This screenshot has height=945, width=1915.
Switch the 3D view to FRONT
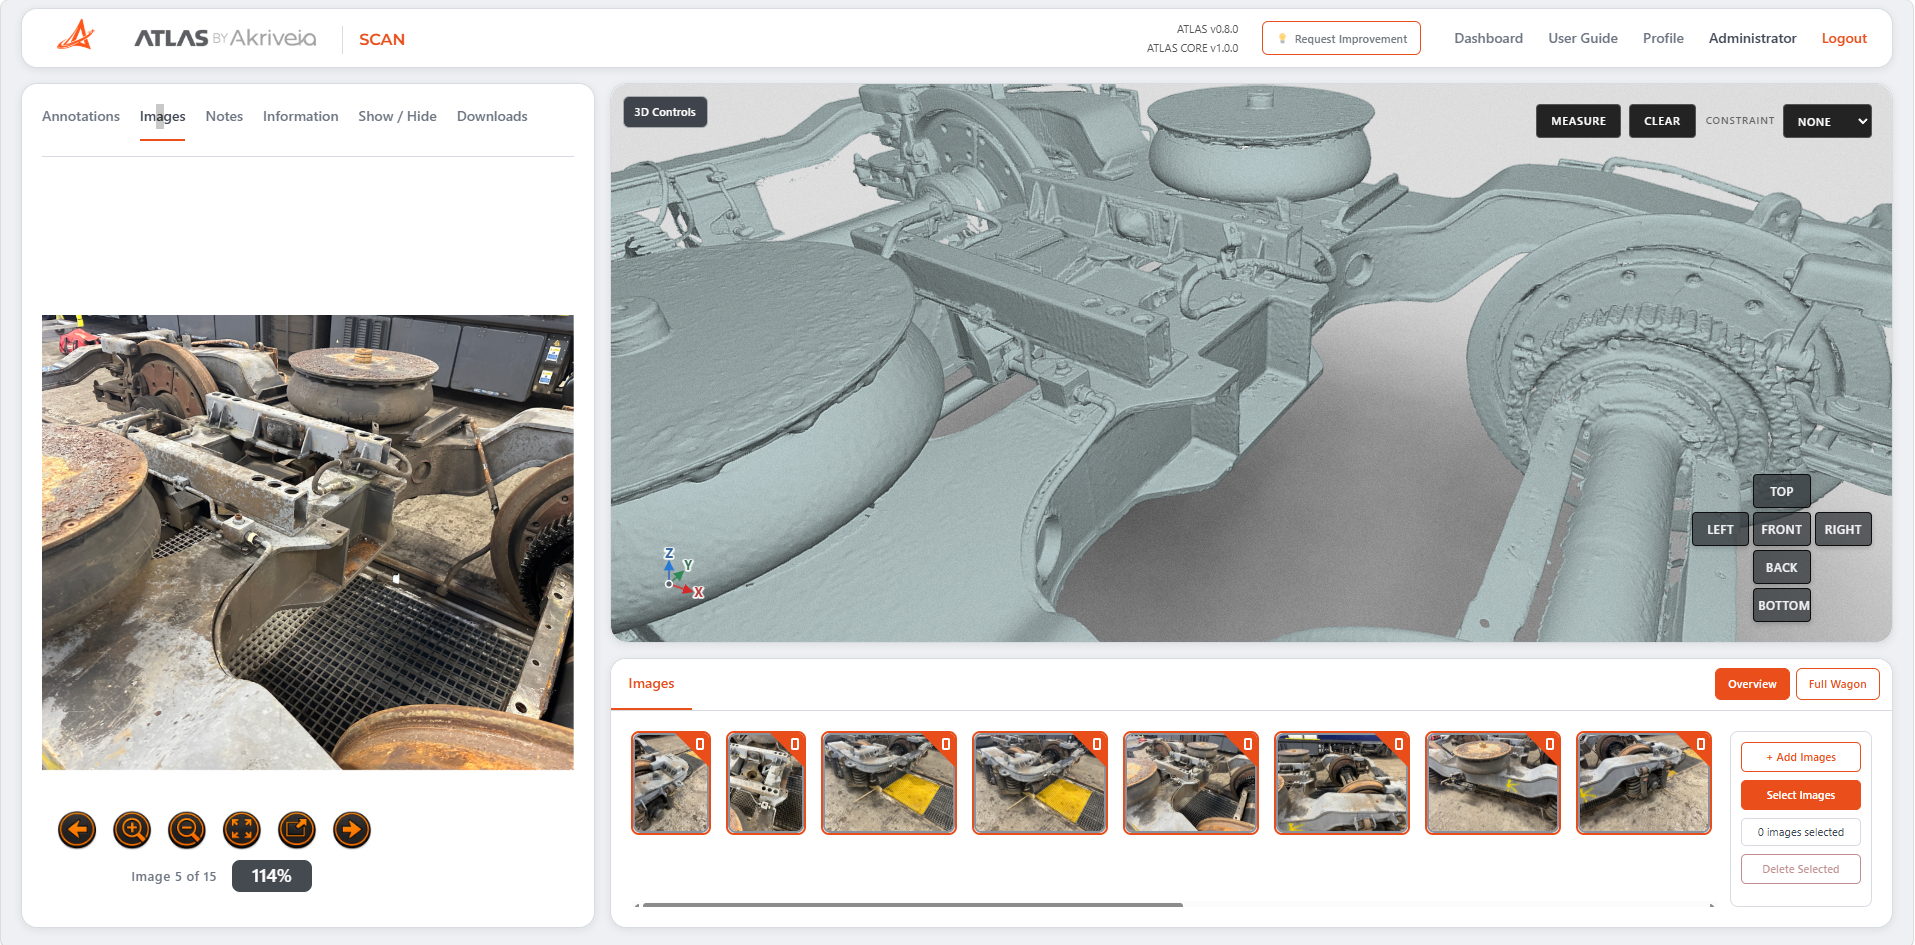[x=1782, y=529]
